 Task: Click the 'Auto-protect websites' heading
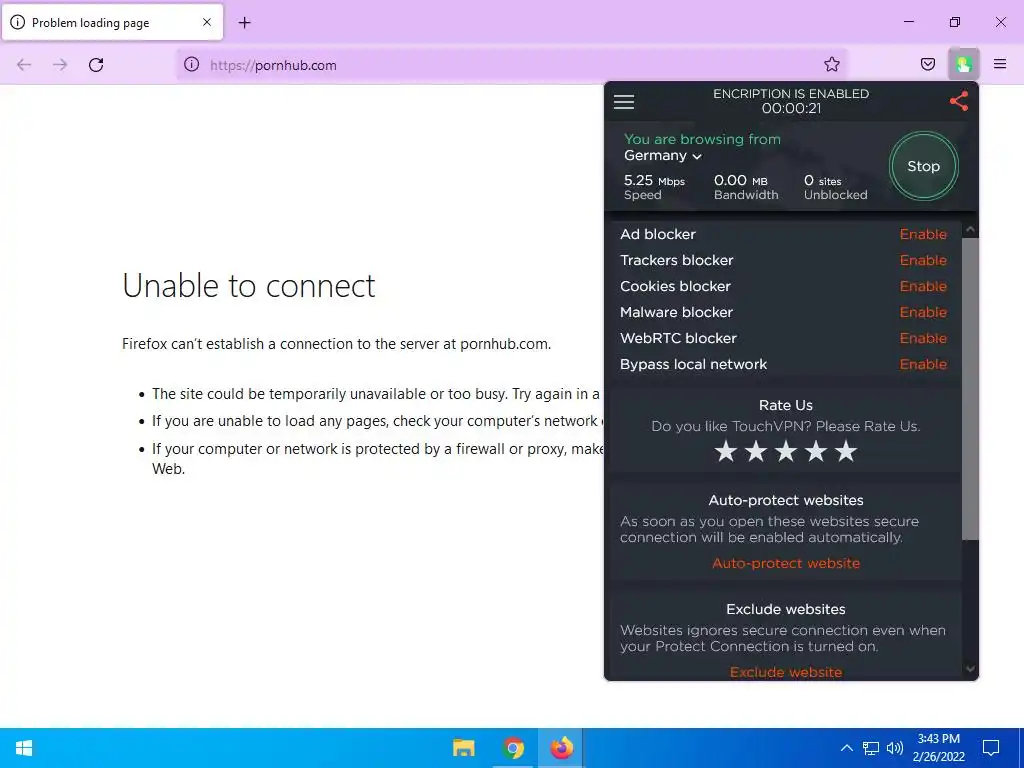point(786,500)
